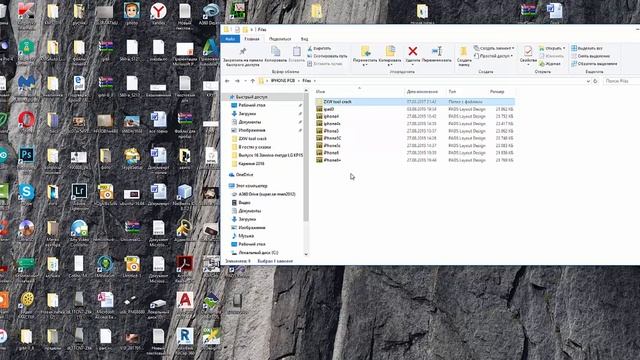Open recent locations dropdown beside forward arrow
The width and height of the screenshot is (640, 360).
point(245,81)
